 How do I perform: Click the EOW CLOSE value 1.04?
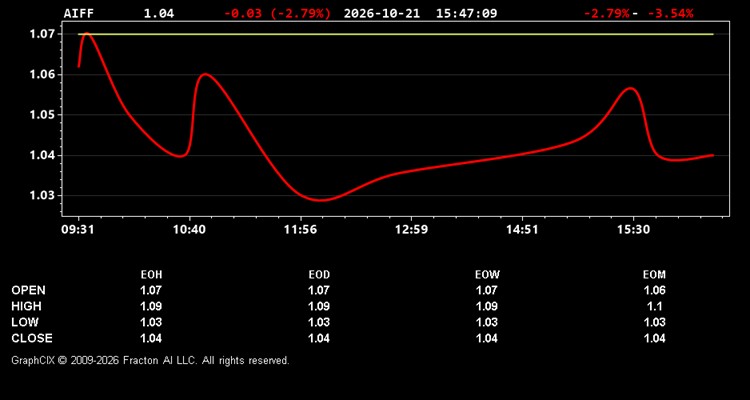[x=487, y=338]
